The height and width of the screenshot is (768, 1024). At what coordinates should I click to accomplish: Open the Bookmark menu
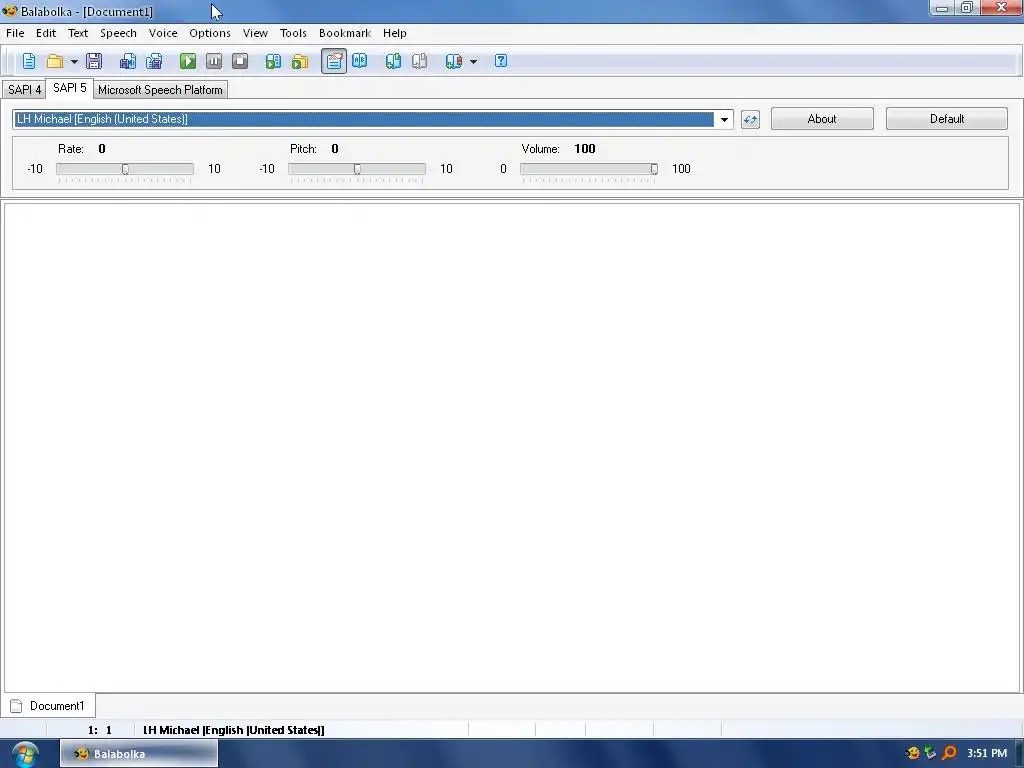[344, 33]
